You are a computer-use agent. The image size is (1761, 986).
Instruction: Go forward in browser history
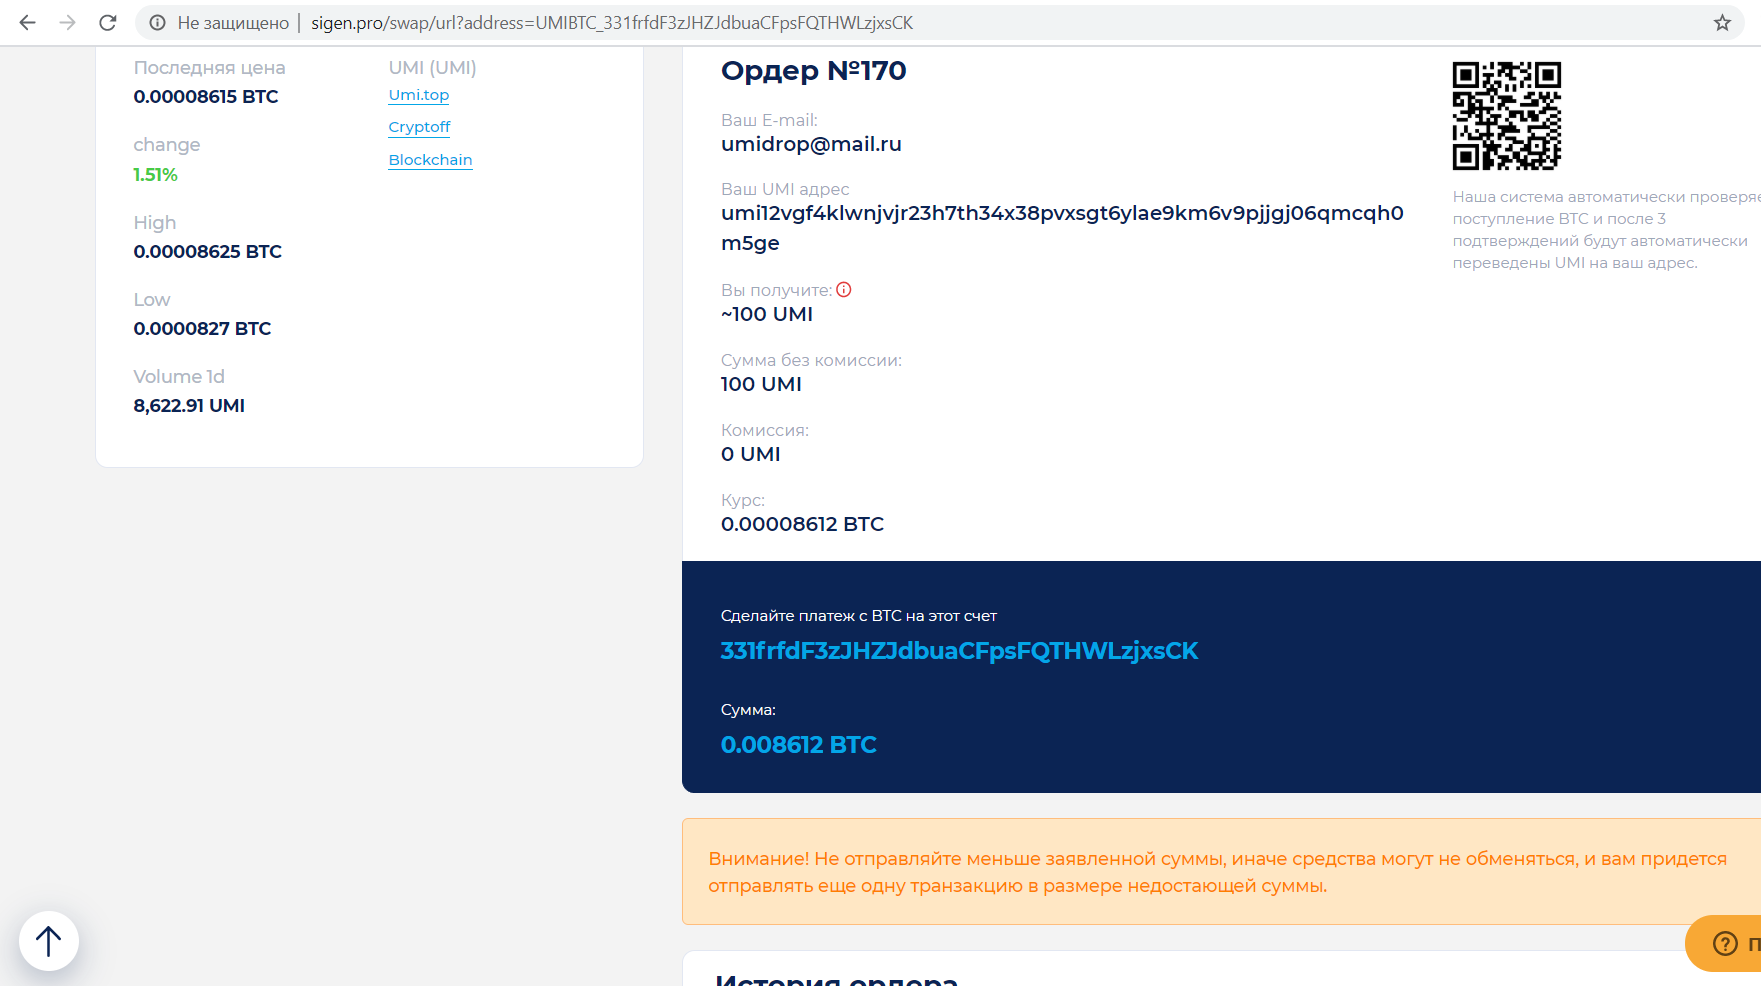pos(68,22)
